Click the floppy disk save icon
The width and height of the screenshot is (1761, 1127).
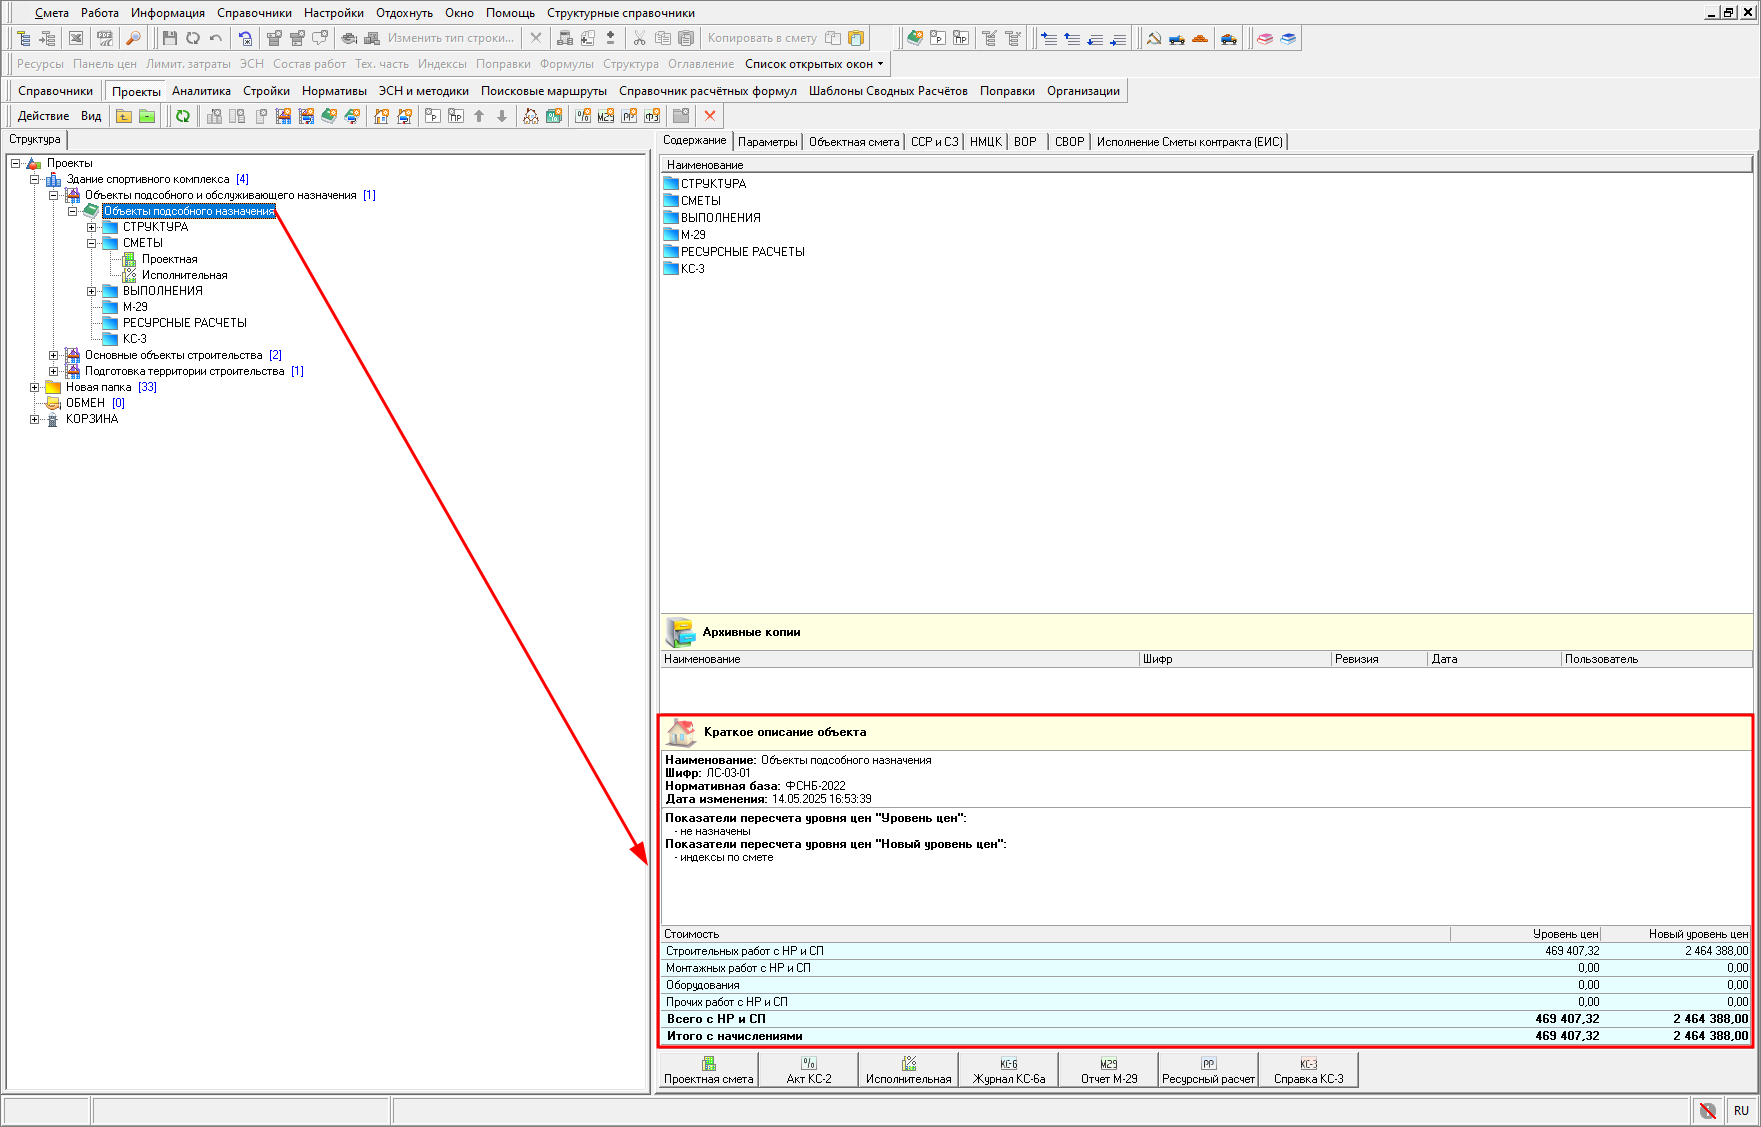pos(170,38)
